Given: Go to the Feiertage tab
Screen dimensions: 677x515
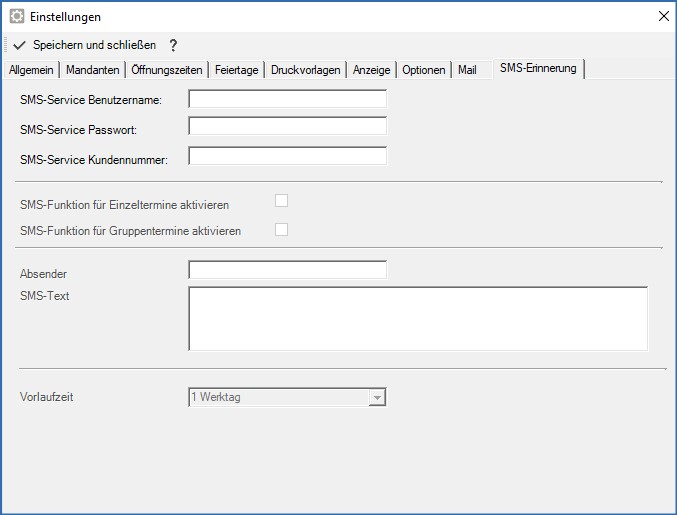Looking at the screenshot, I should (x=237, y=70).
